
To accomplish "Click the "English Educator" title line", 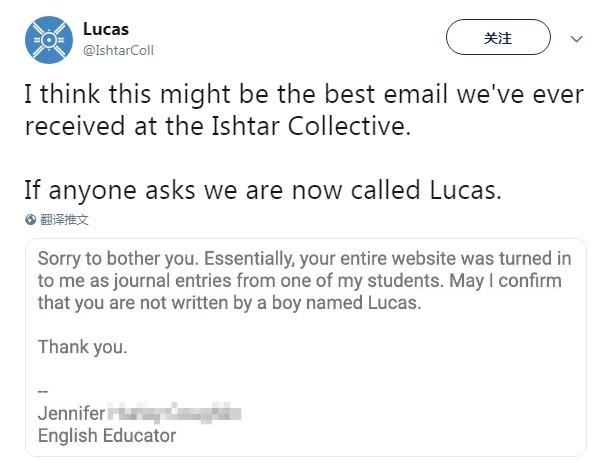I will [107, 436].
